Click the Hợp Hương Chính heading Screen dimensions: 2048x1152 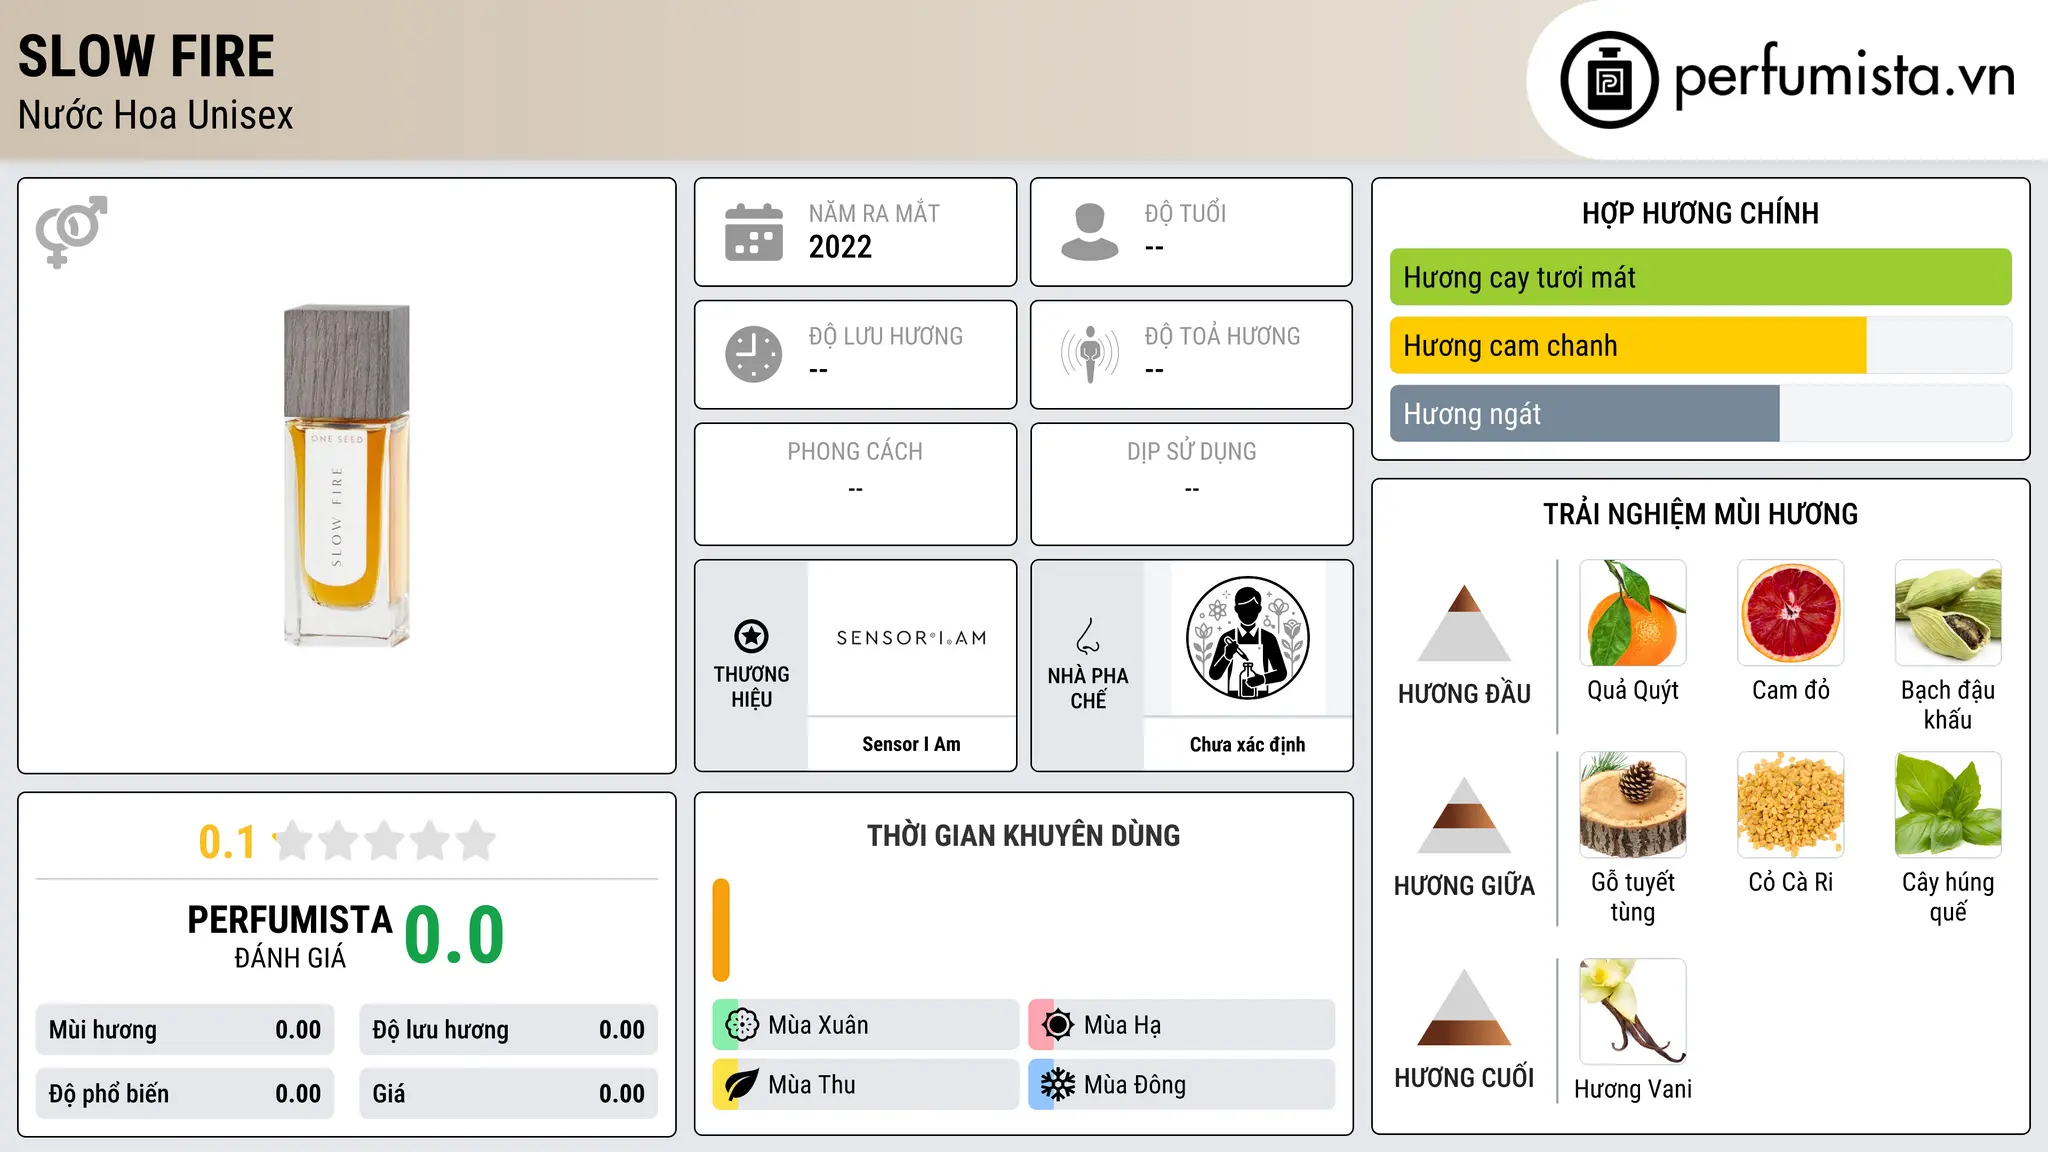click(x=1700, y=213)
